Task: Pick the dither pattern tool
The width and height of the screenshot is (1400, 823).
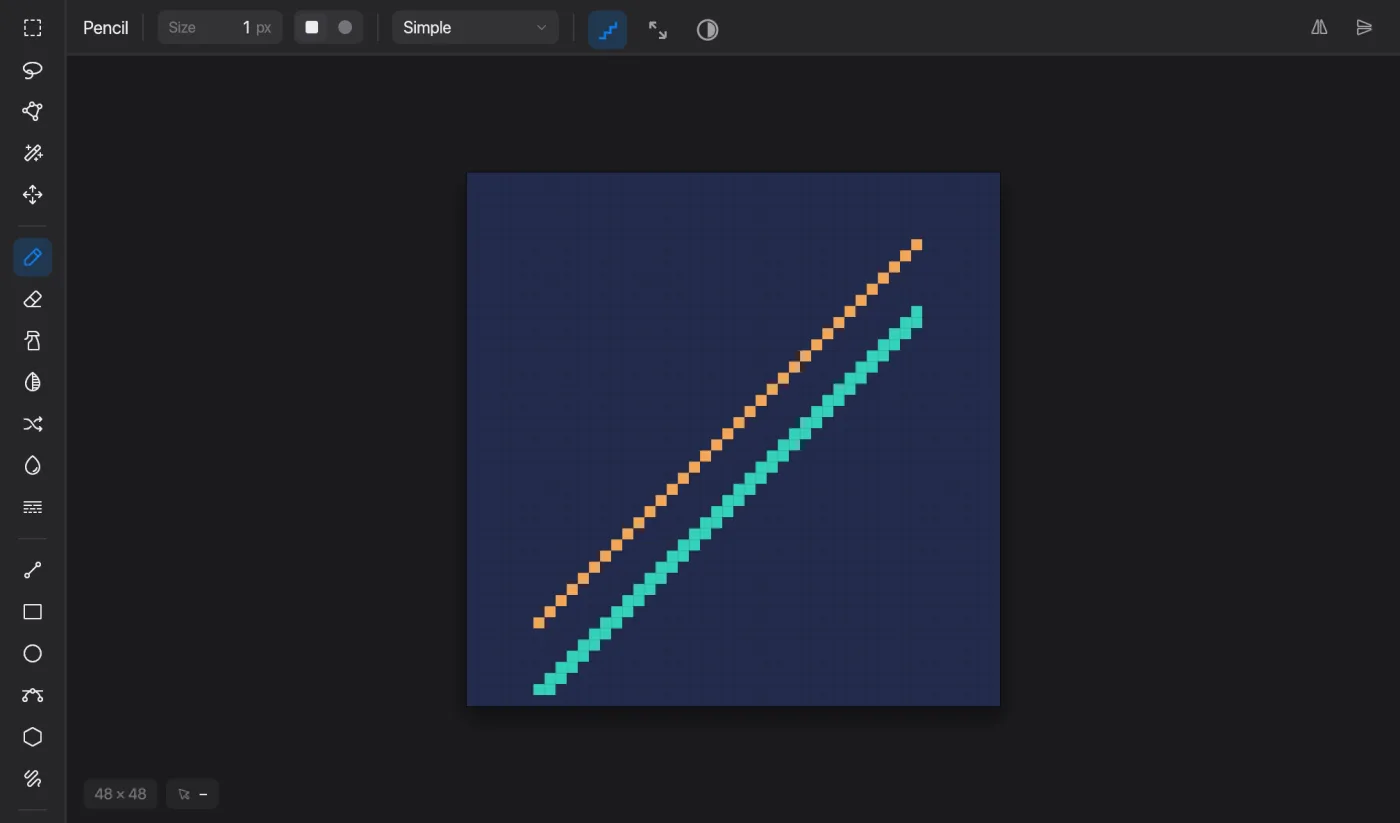Action: 33,507
